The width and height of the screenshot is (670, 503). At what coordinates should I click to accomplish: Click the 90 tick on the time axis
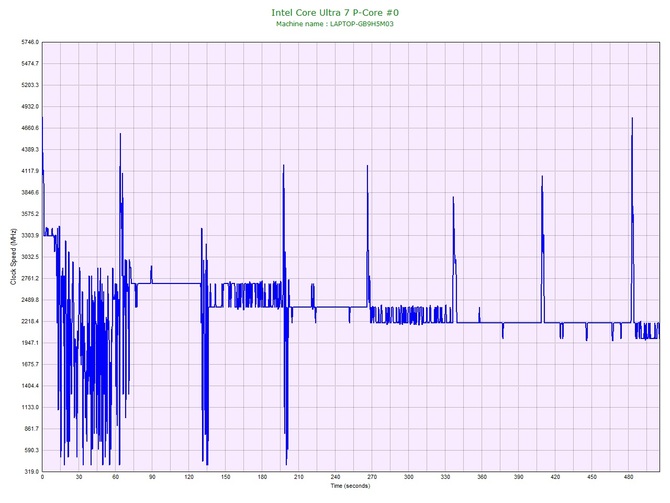(x=152, y=477)
